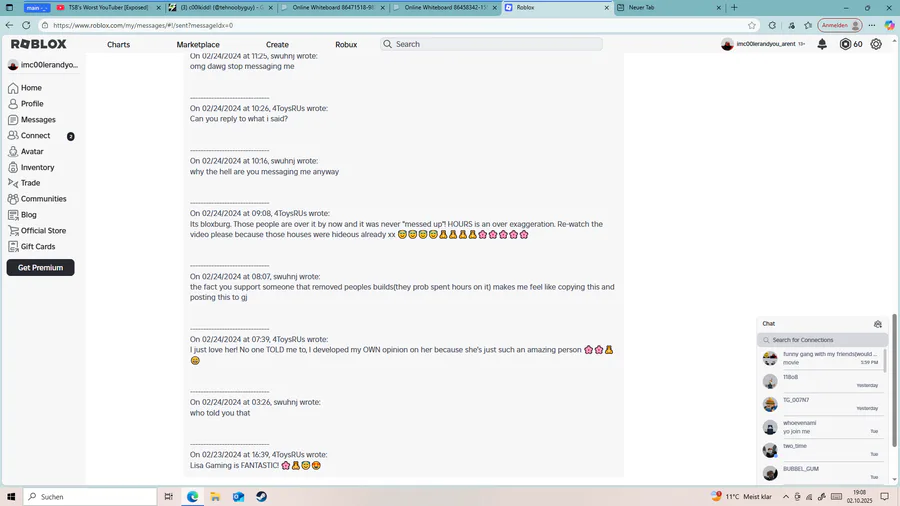Reload the page

point(26,25)
